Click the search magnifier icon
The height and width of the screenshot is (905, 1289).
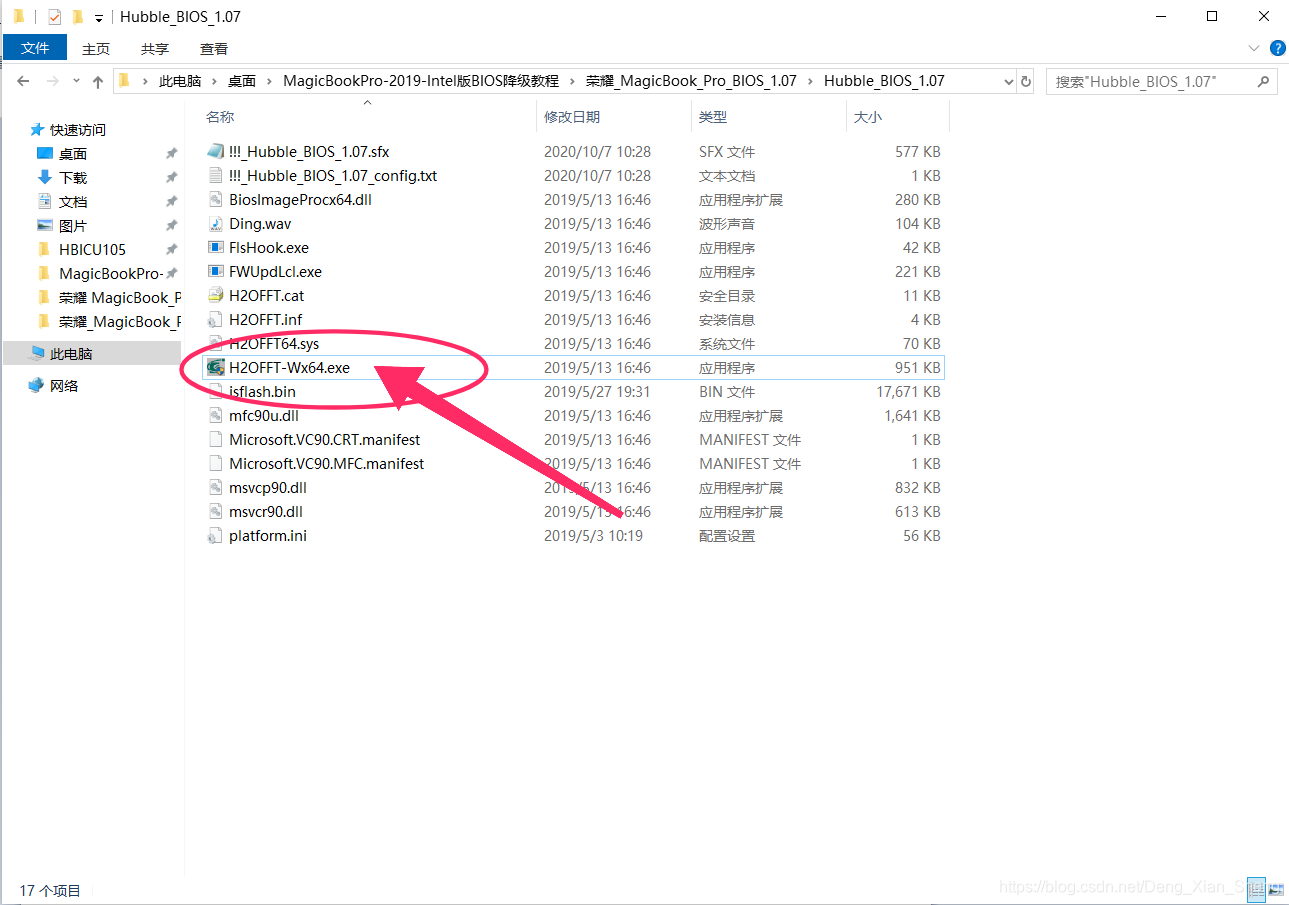tap(1264, 81)
